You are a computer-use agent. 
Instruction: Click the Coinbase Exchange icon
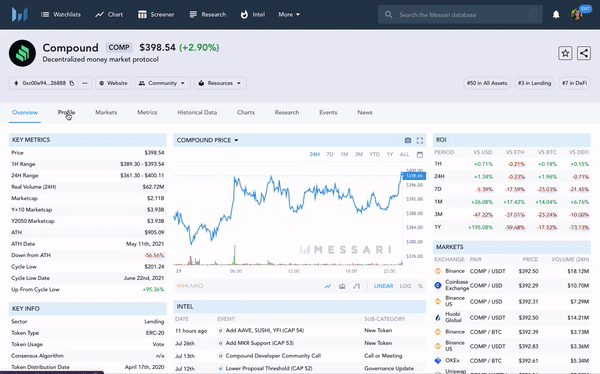tap(438, 285)
